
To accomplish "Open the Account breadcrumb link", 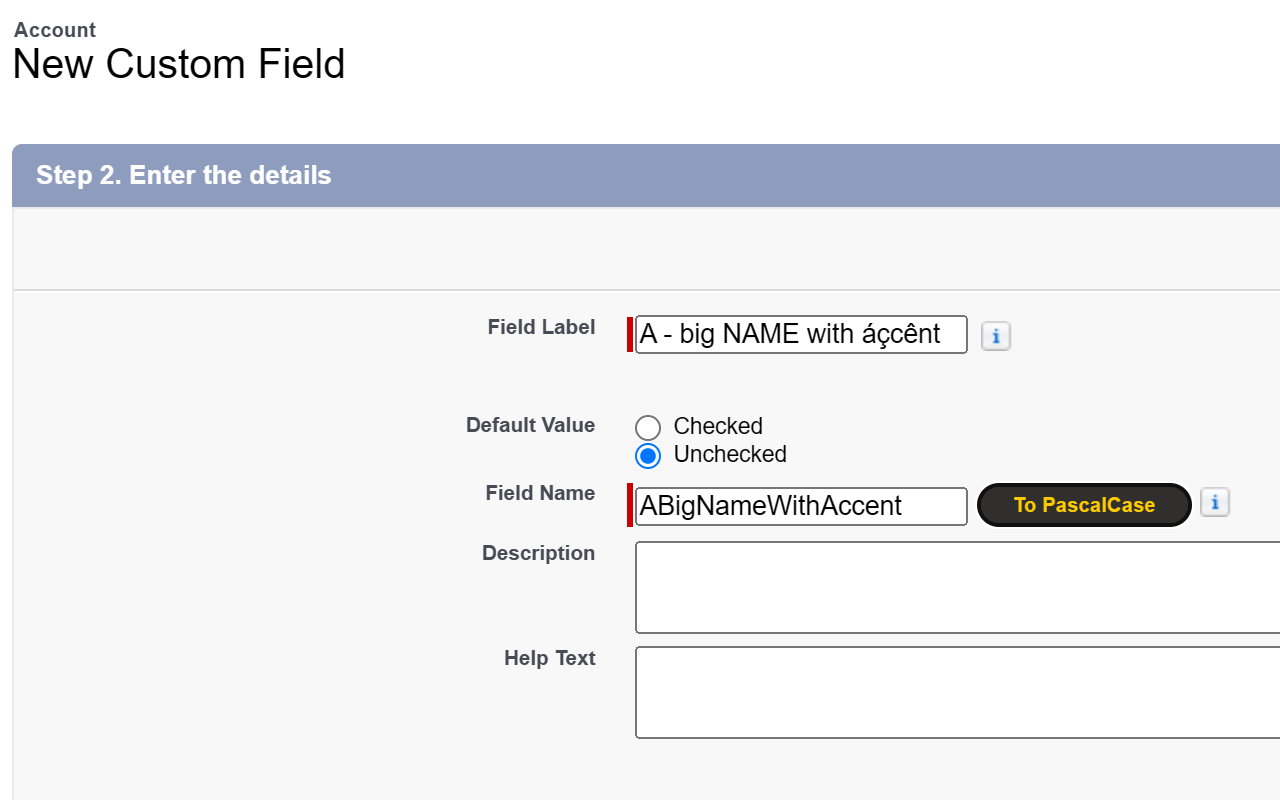I will click(54, 30).
